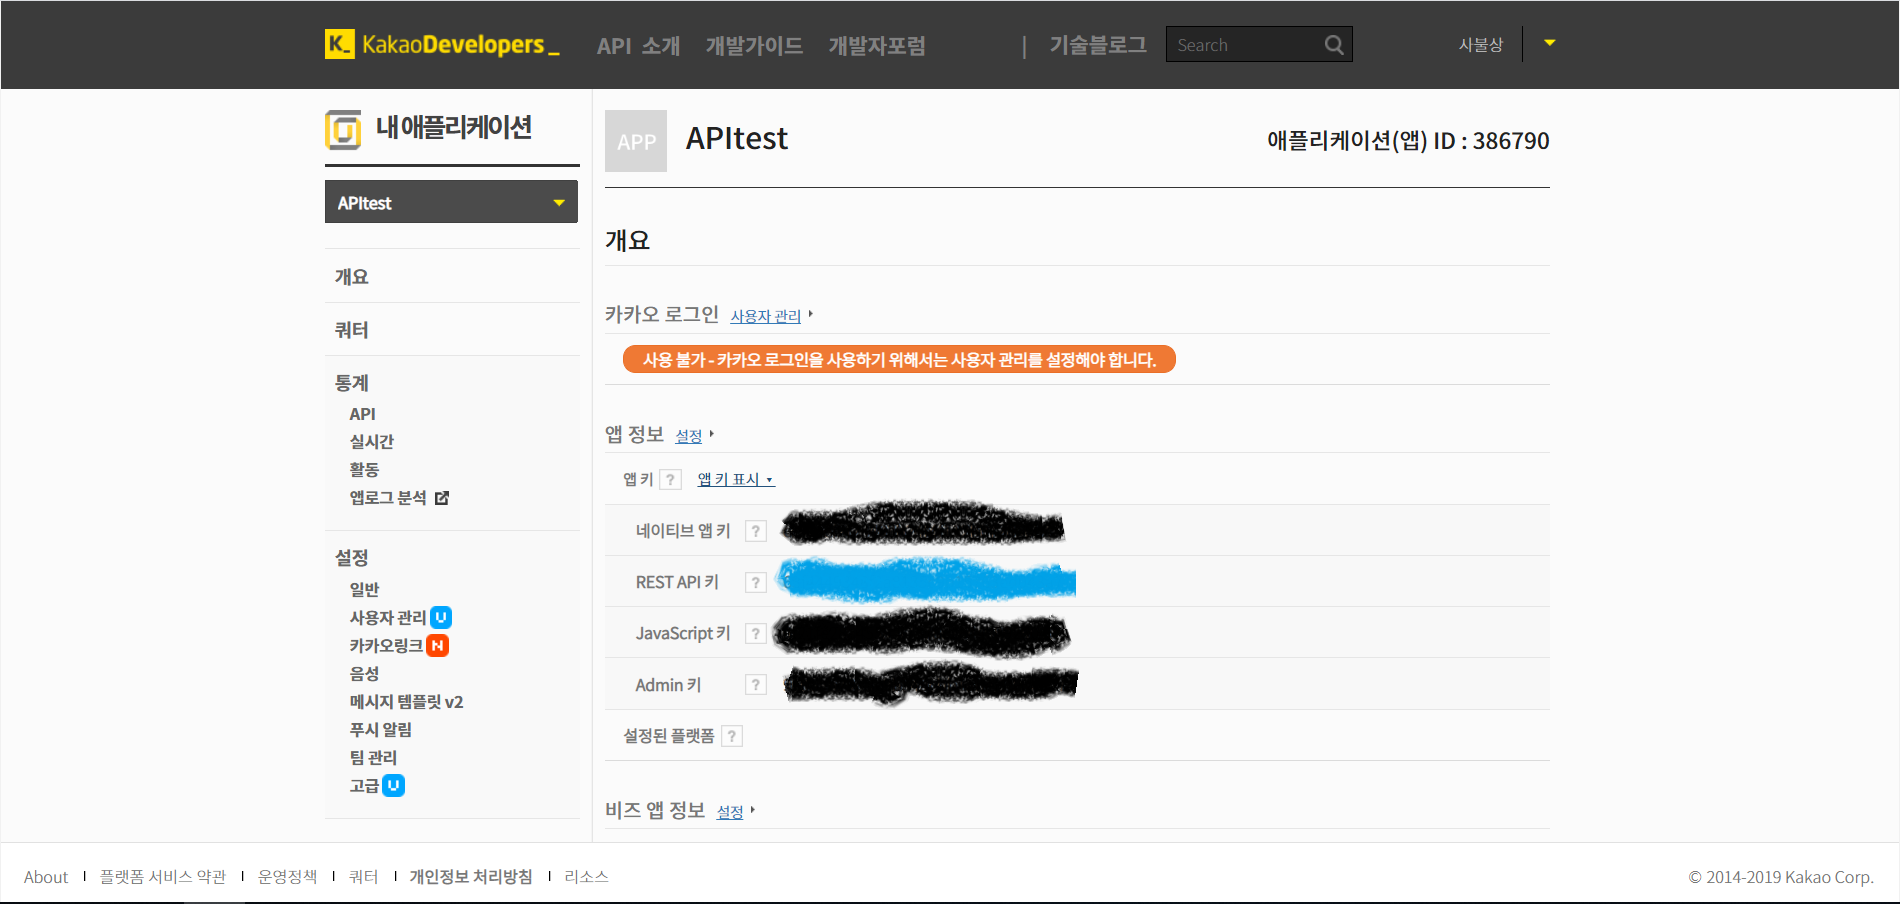This screenshot has width=1900, height=904.
Task: Open 통계 section in the sidebar
Action: (351, 383)
